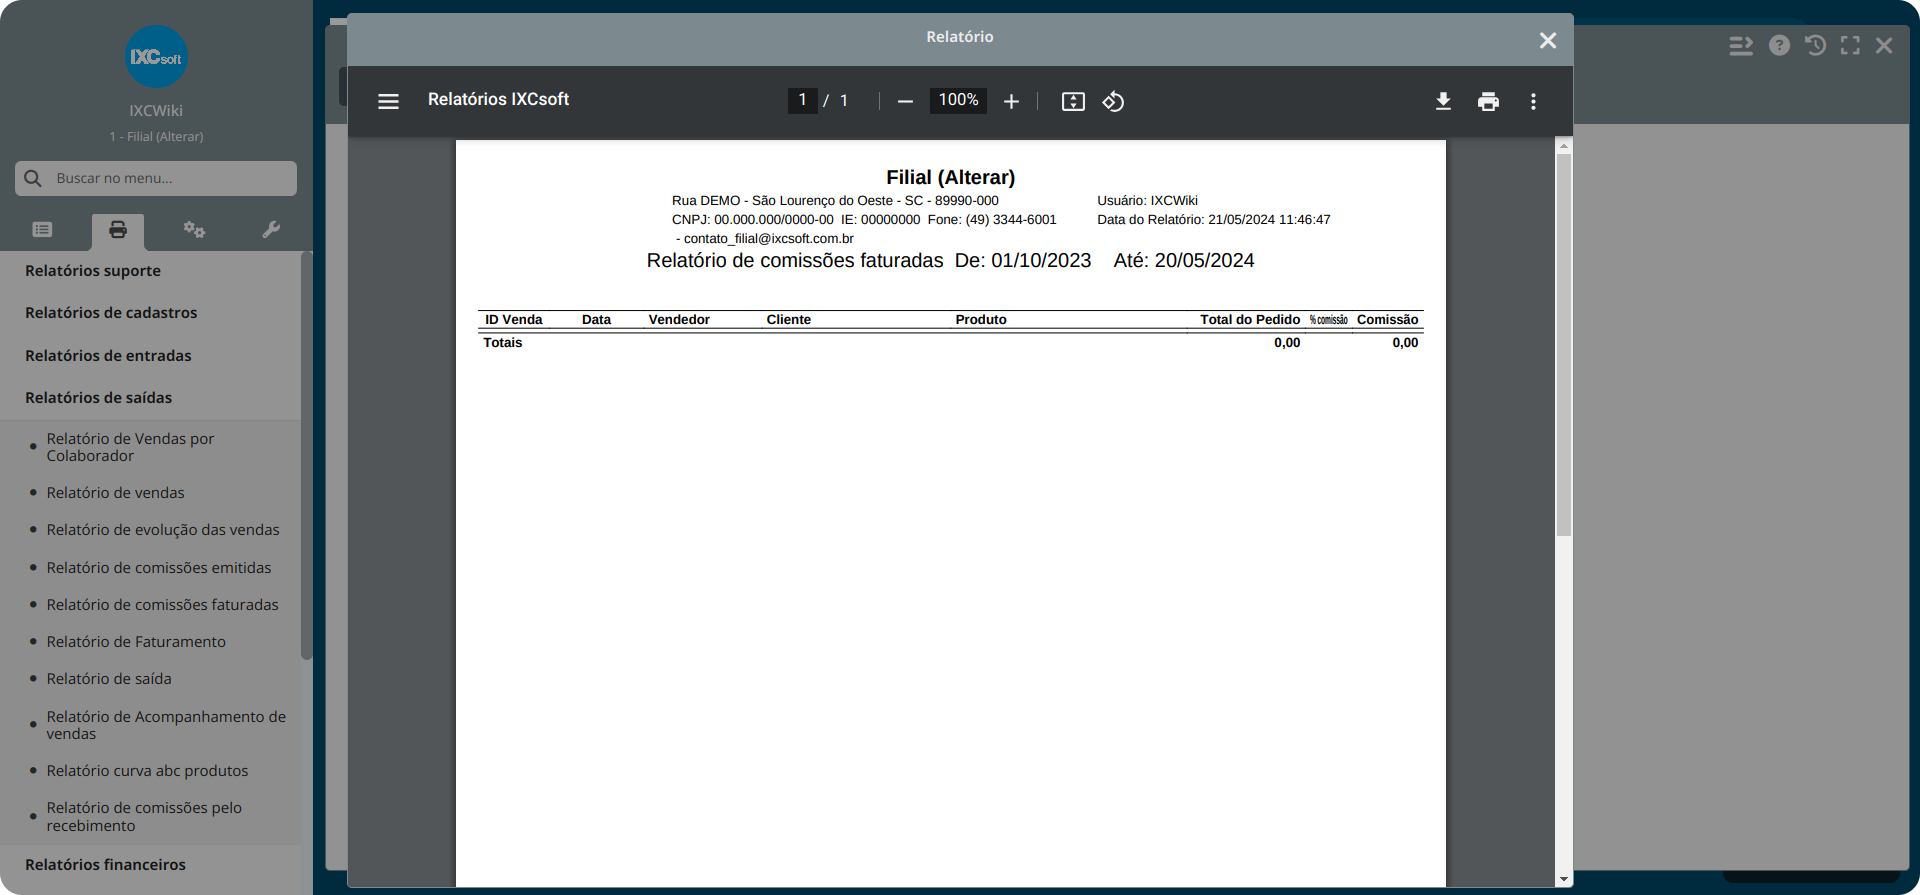Image resolution: width=1920 pixels, height=895 pixels.
Task: Open Relatório curva abc produtos
Action: 147,771
